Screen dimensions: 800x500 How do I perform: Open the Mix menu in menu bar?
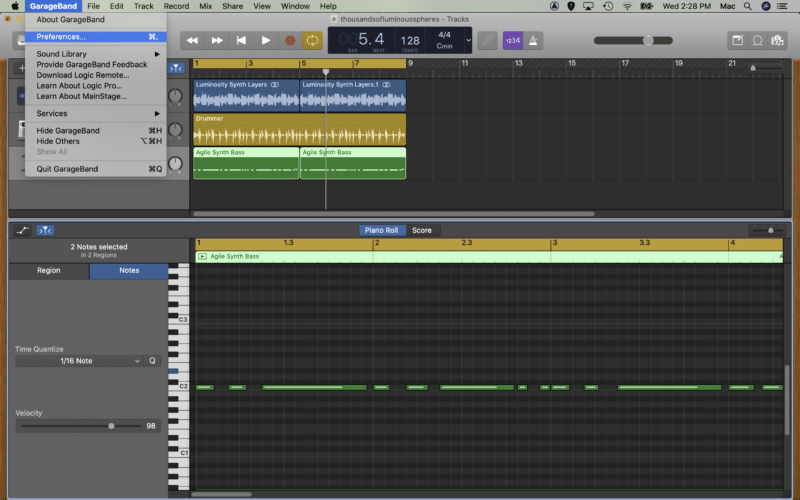[206, 6]
